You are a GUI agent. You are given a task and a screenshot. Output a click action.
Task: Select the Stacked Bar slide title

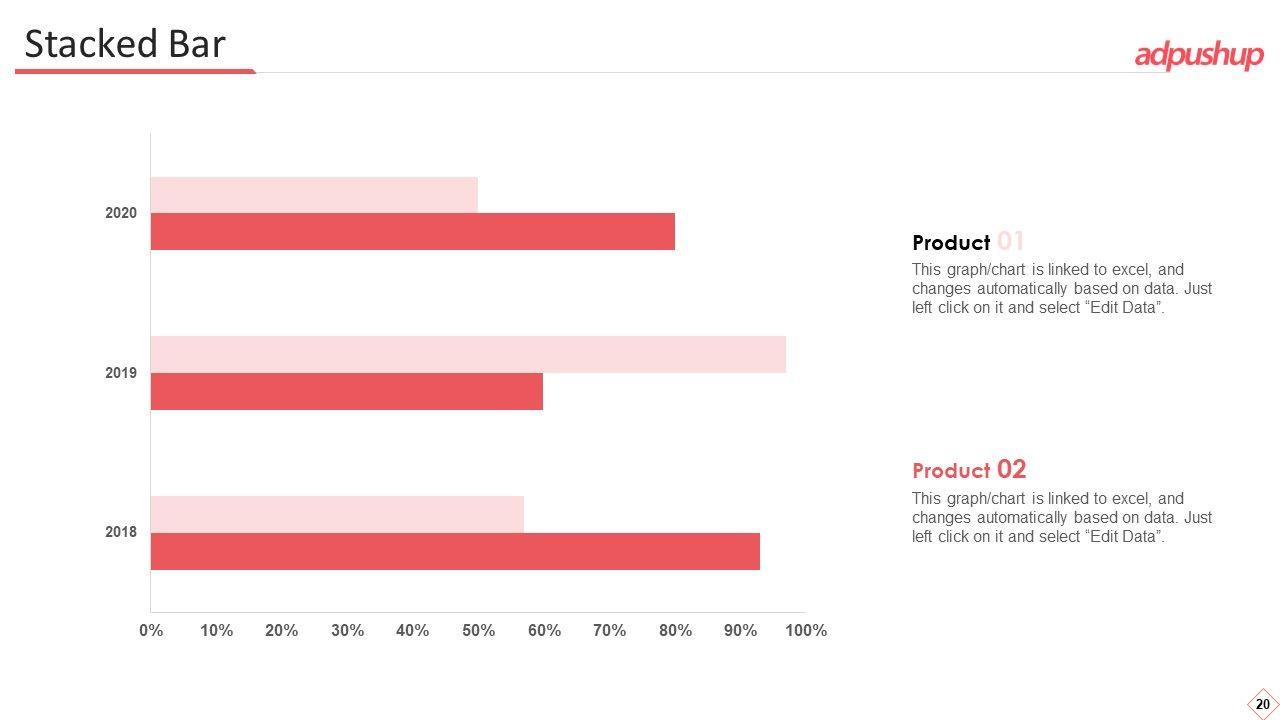click(x=125, y=45)
